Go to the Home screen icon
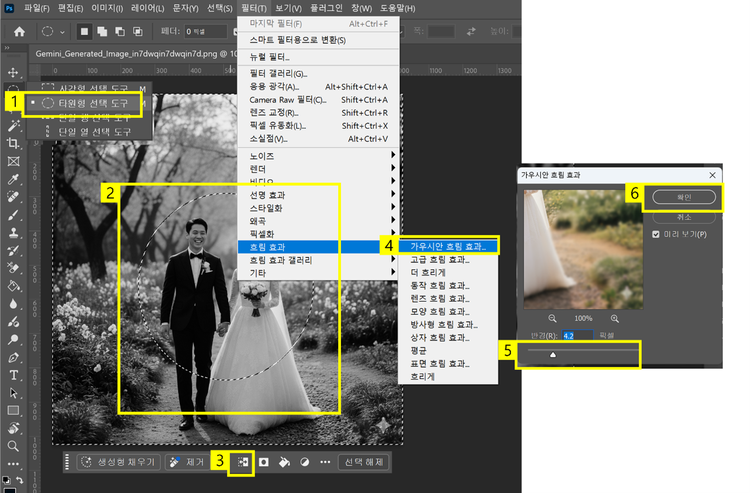 (x=19, y=32)
